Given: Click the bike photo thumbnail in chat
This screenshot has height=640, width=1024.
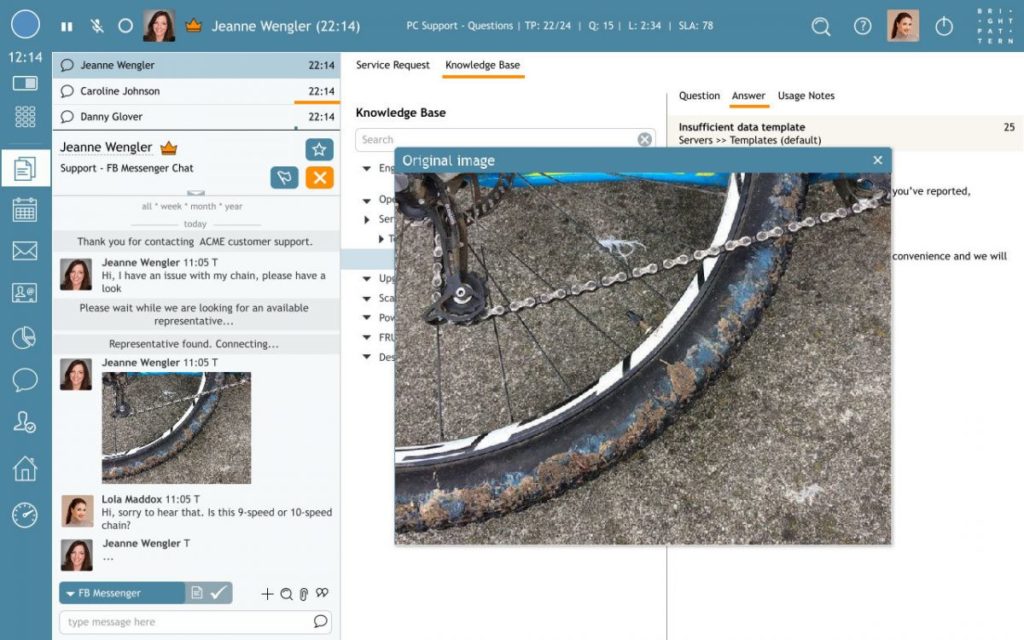Looking at the screenshot, I should [176, 427].
